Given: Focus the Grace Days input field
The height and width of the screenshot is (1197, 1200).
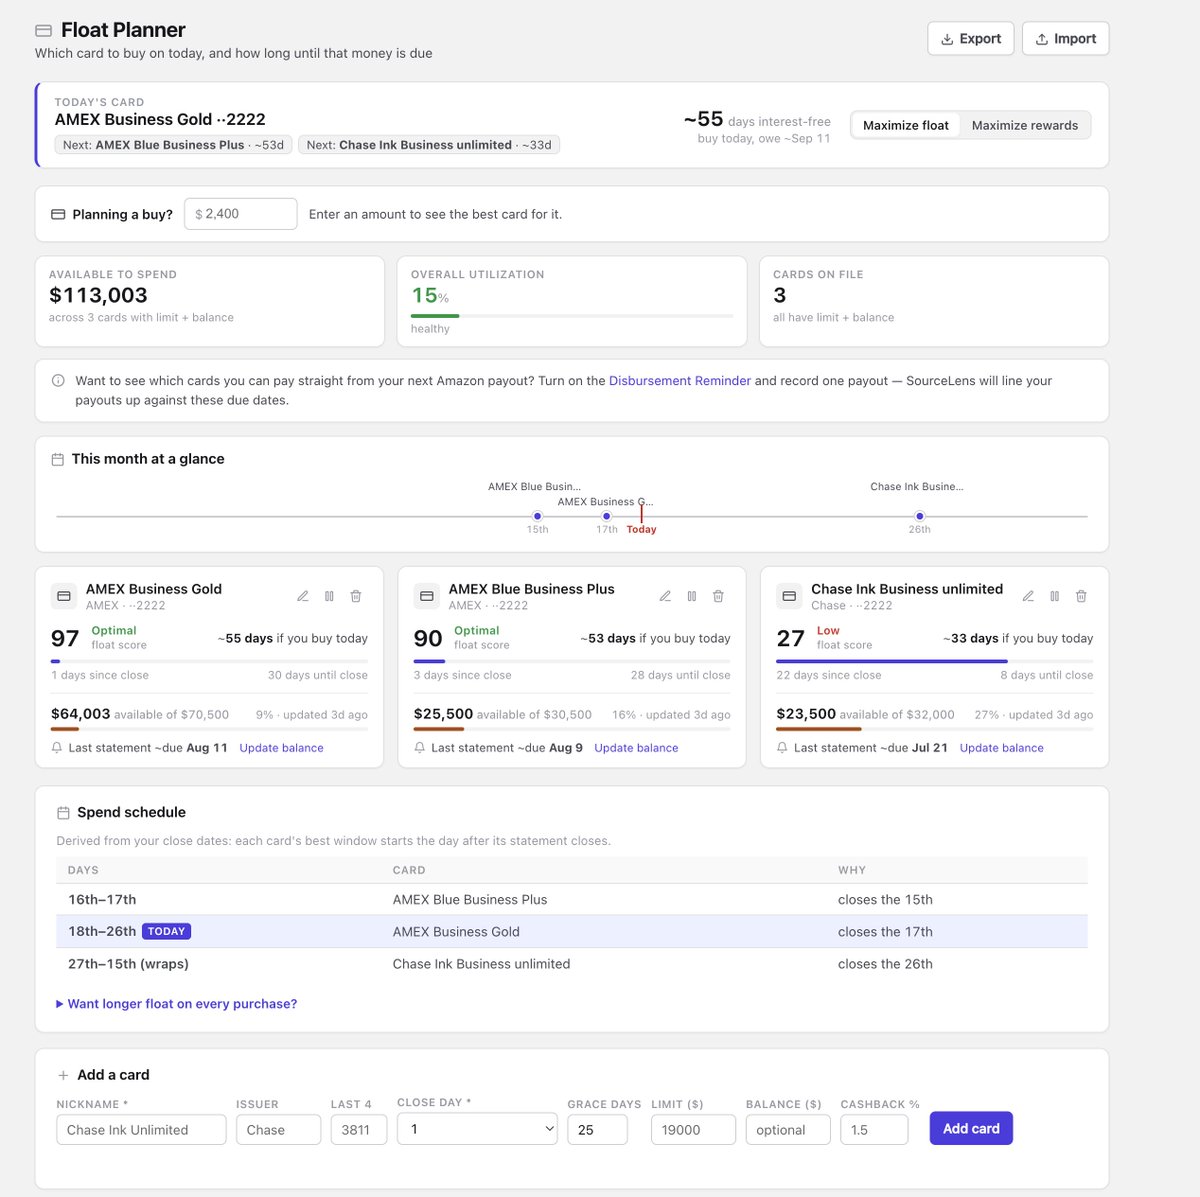Looking at the screenshot, I should pos(598,1129).
